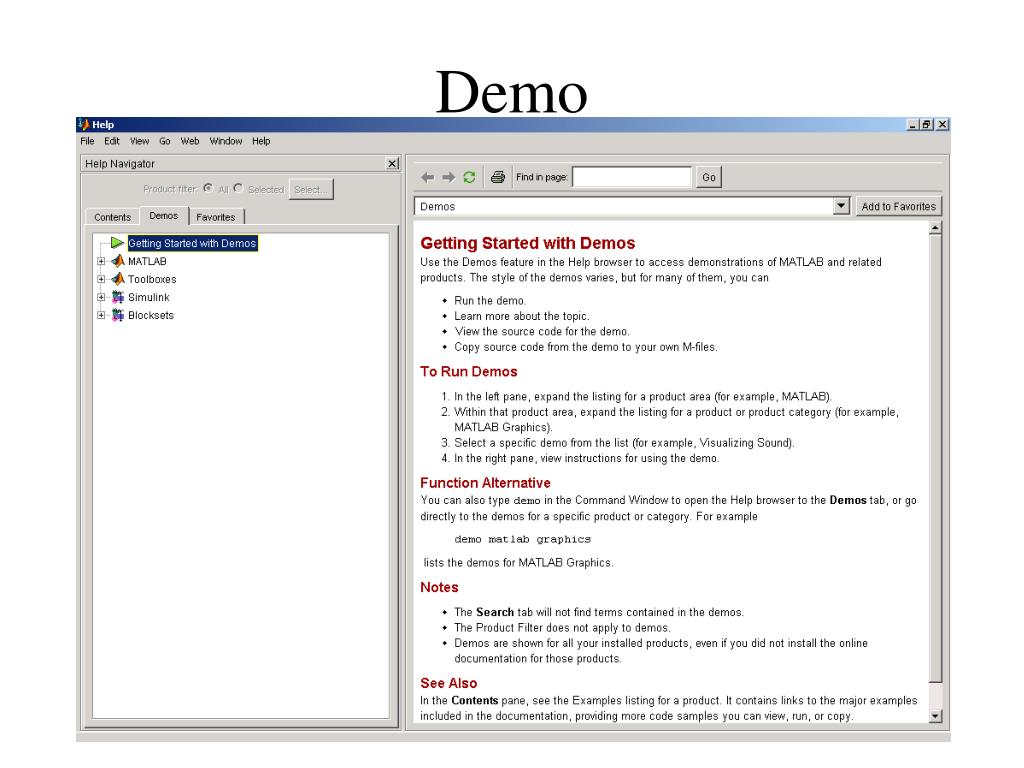Expand the MATLAB demos node
Image resolution: width=1024 pixels, height=768 pixels.
click(101, 261)
